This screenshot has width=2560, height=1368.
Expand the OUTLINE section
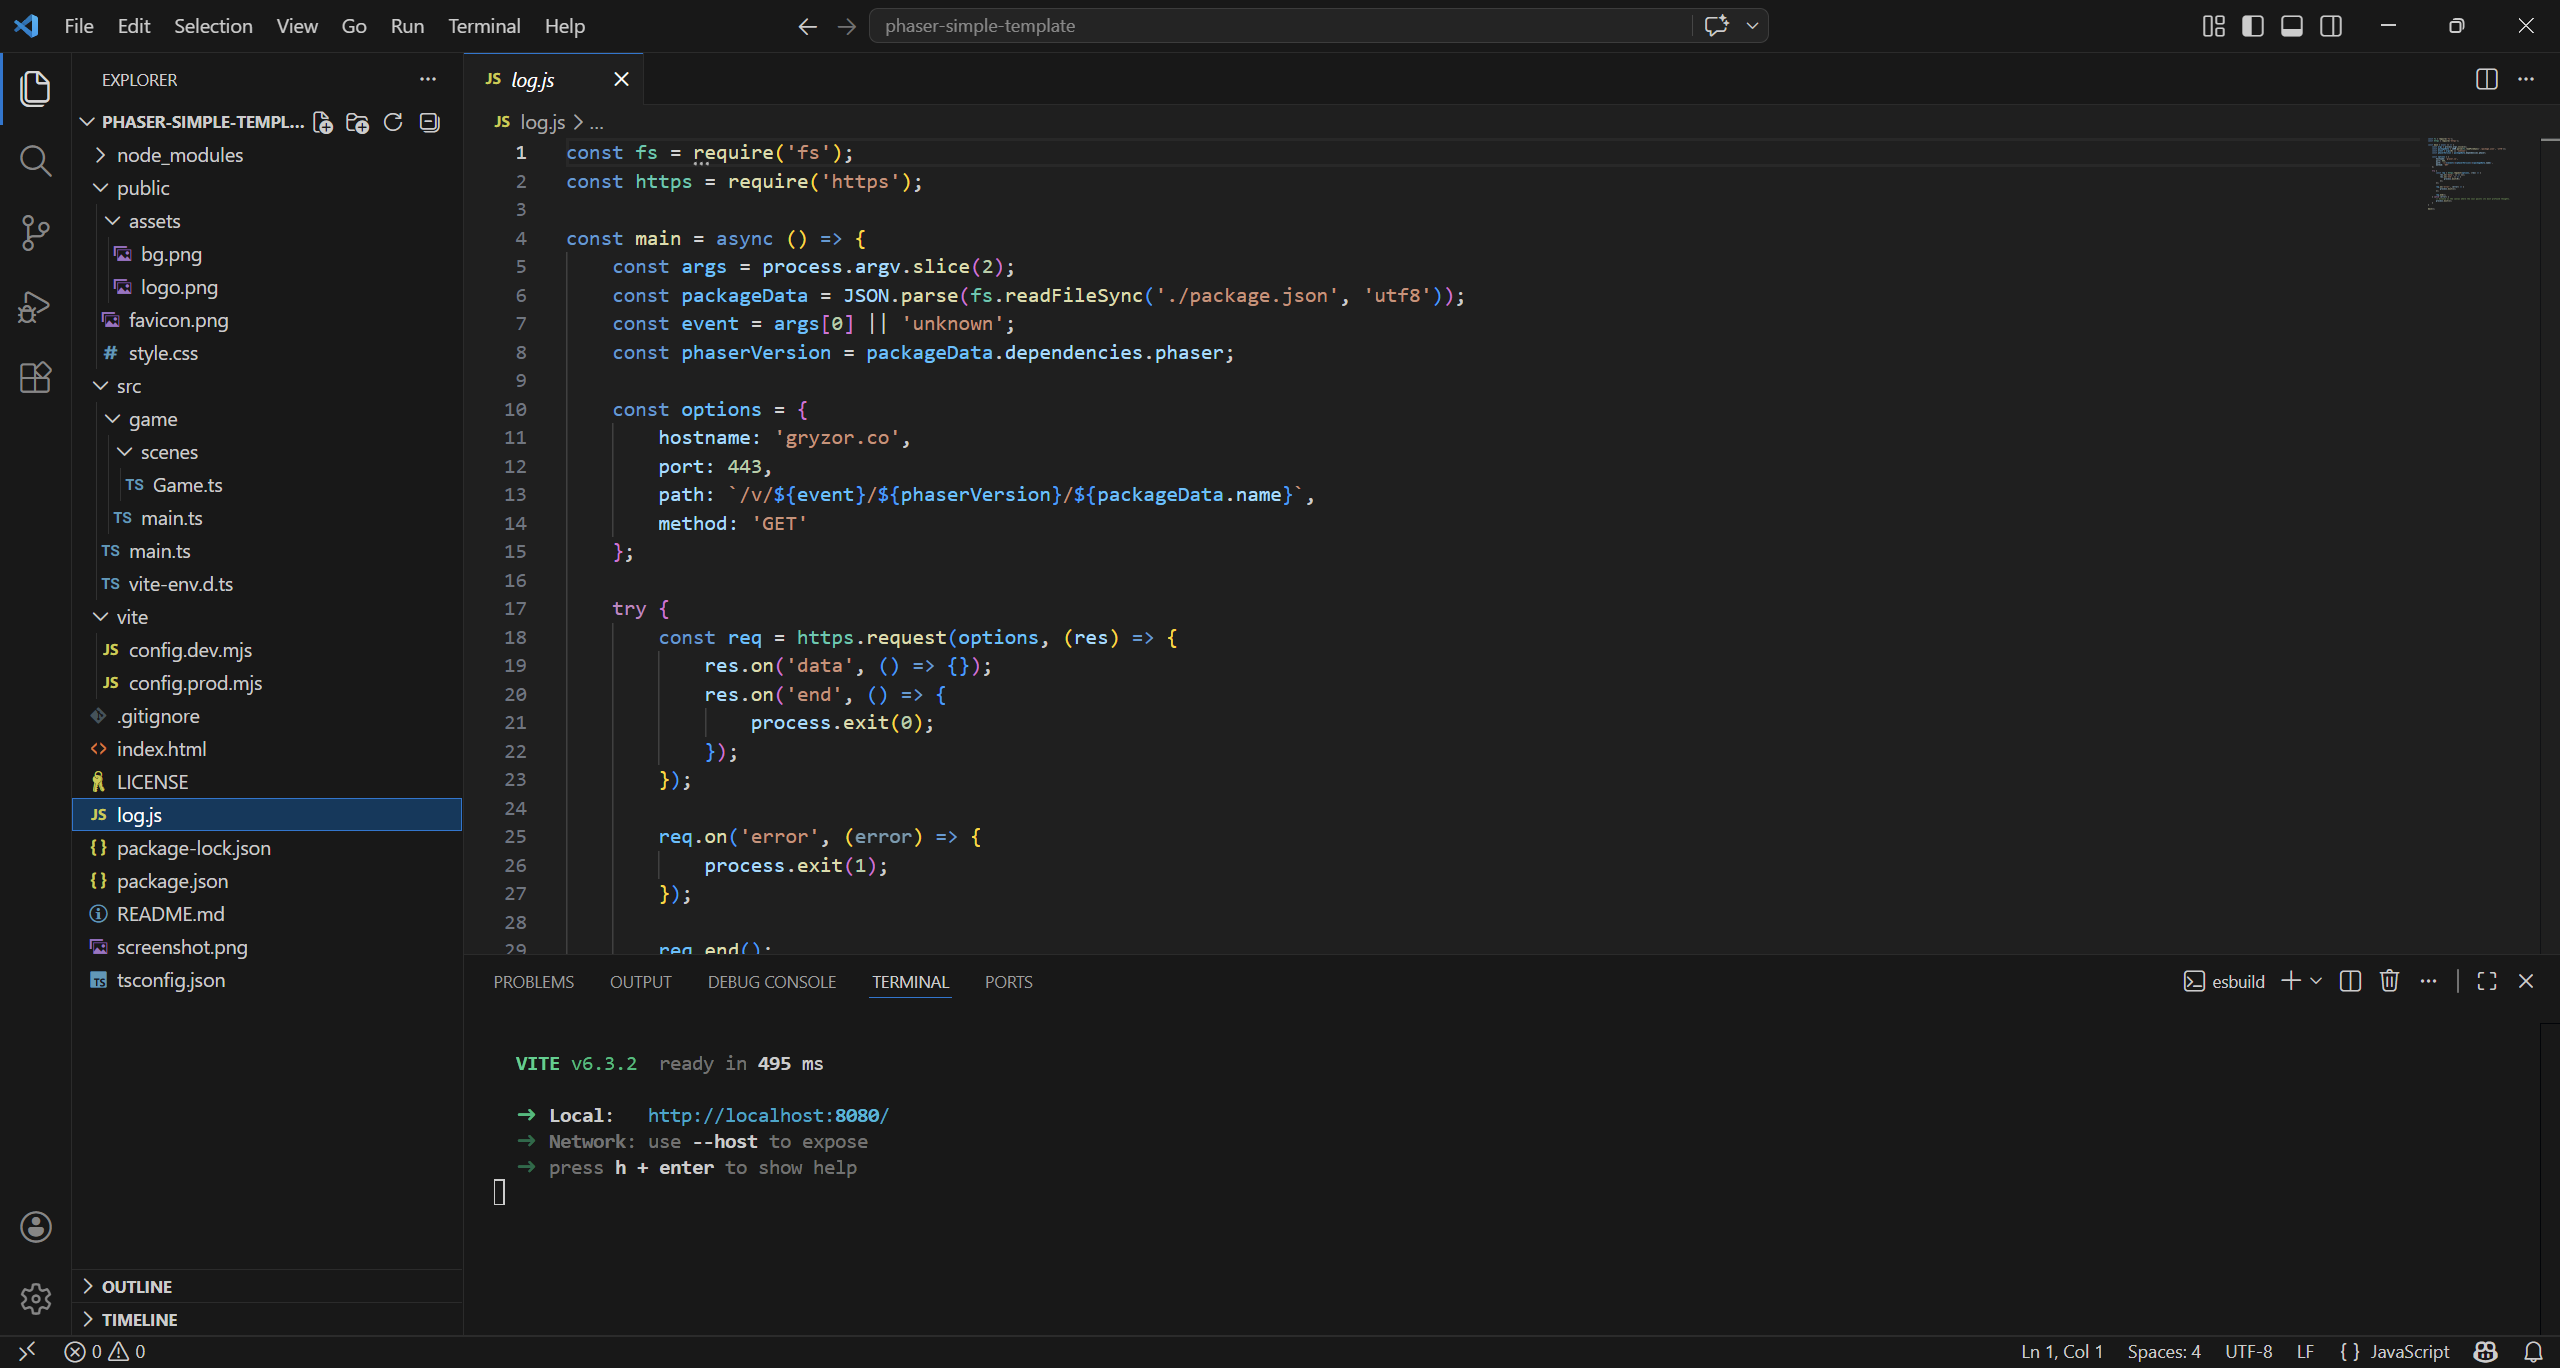coord(136,1286)
